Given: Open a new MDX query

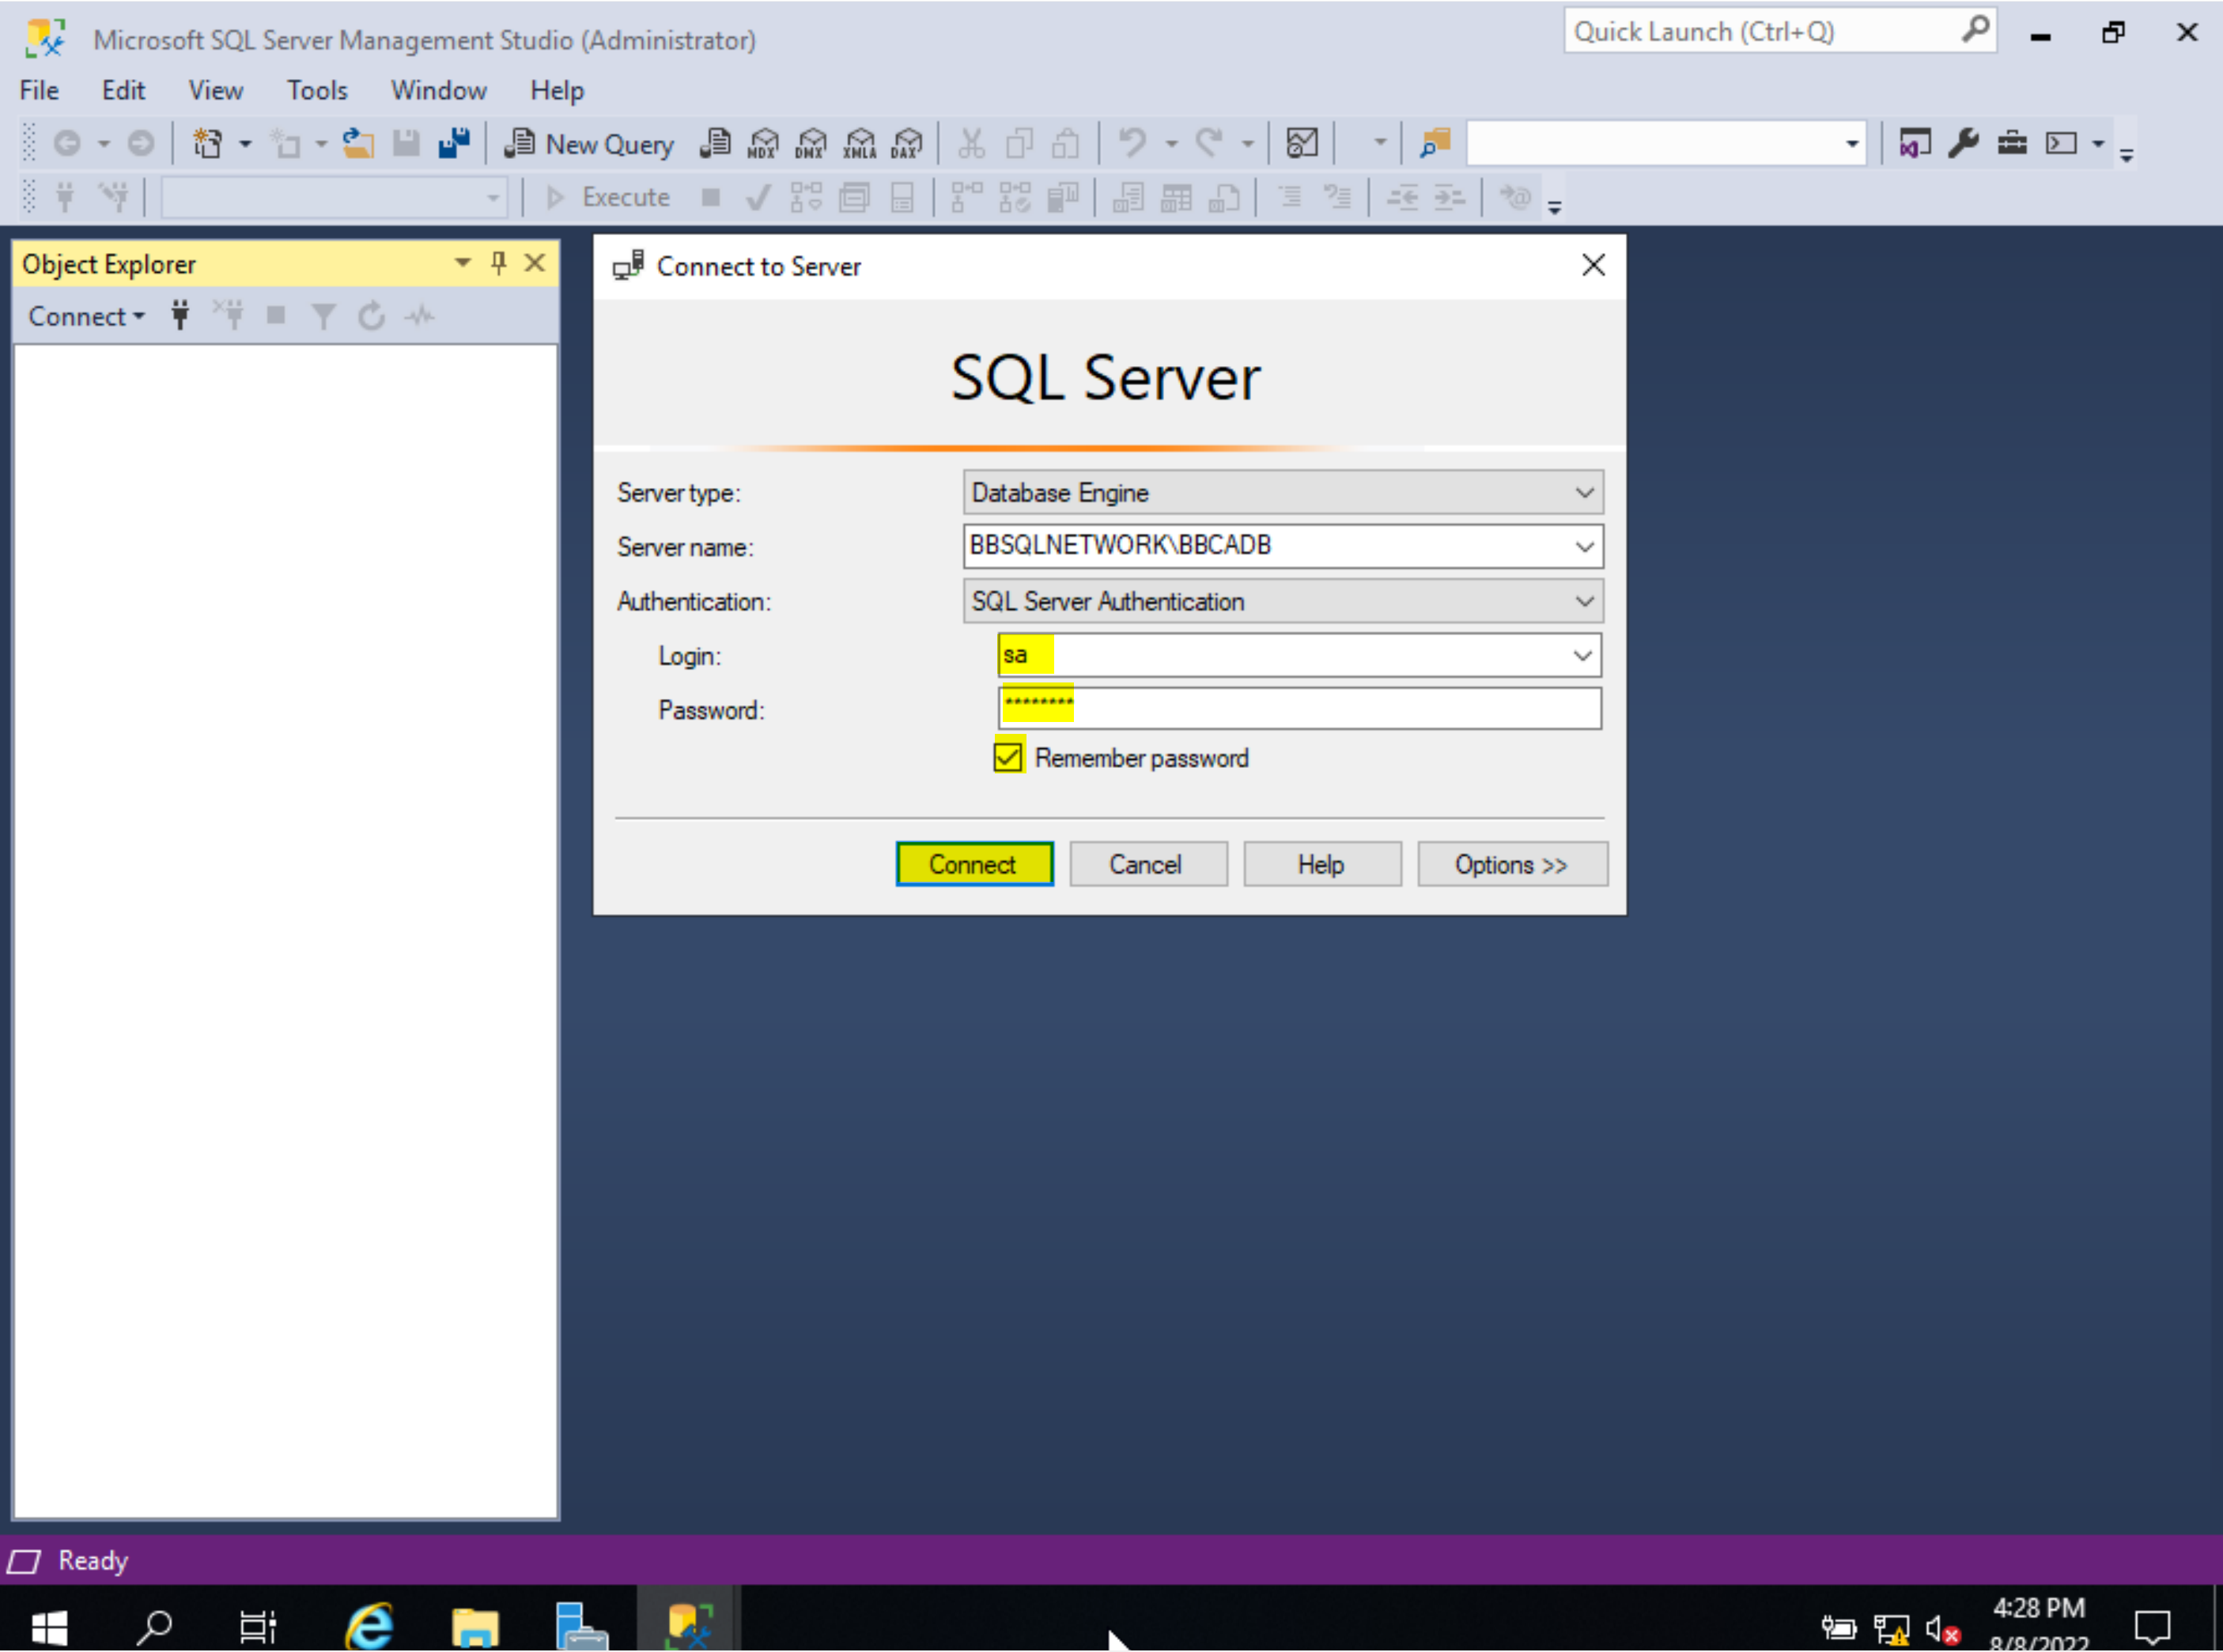Looking at the screenshot, I should point(764,143).
